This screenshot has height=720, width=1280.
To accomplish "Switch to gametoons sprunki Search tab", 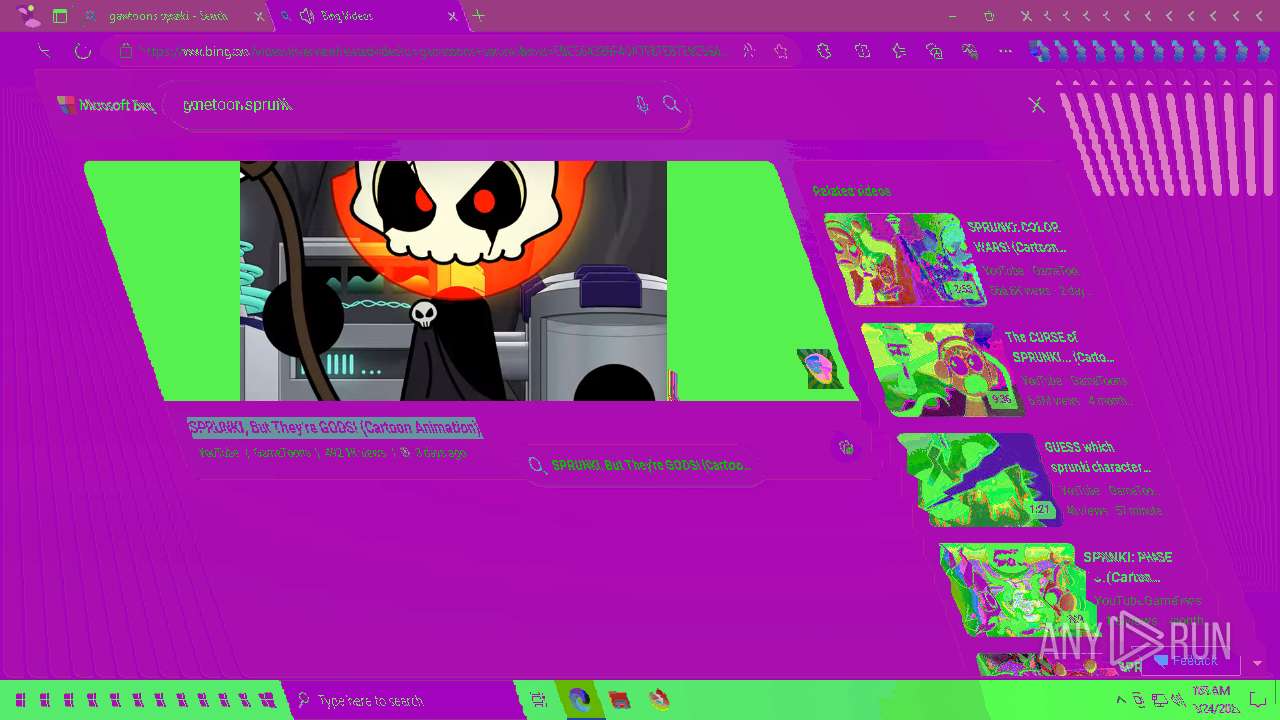I will [168, 16].
